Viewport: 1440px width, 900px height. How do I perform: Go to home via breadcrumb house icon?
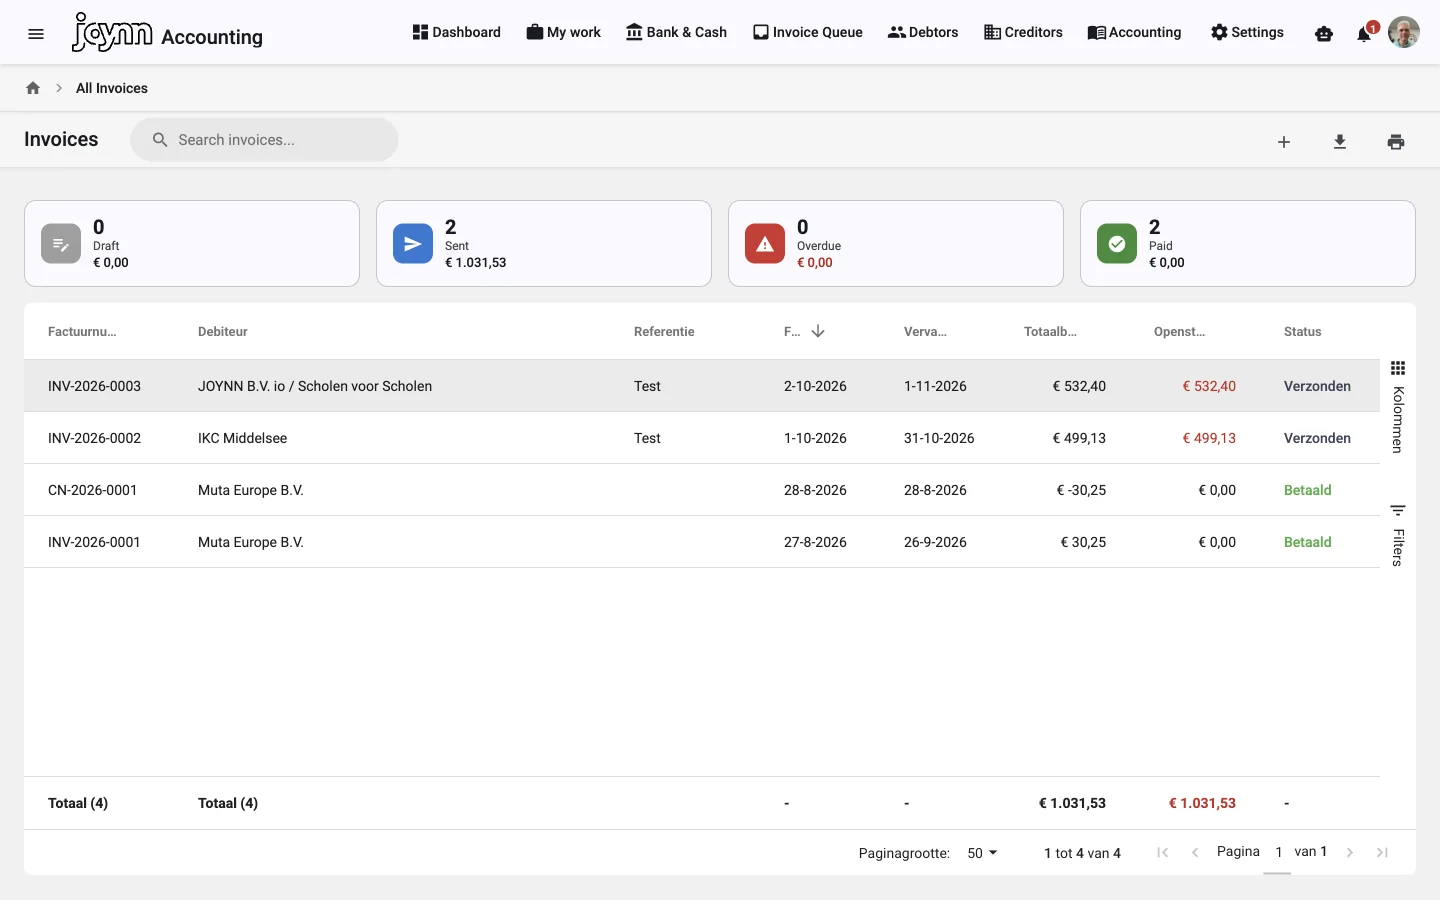tap(33, 88)
